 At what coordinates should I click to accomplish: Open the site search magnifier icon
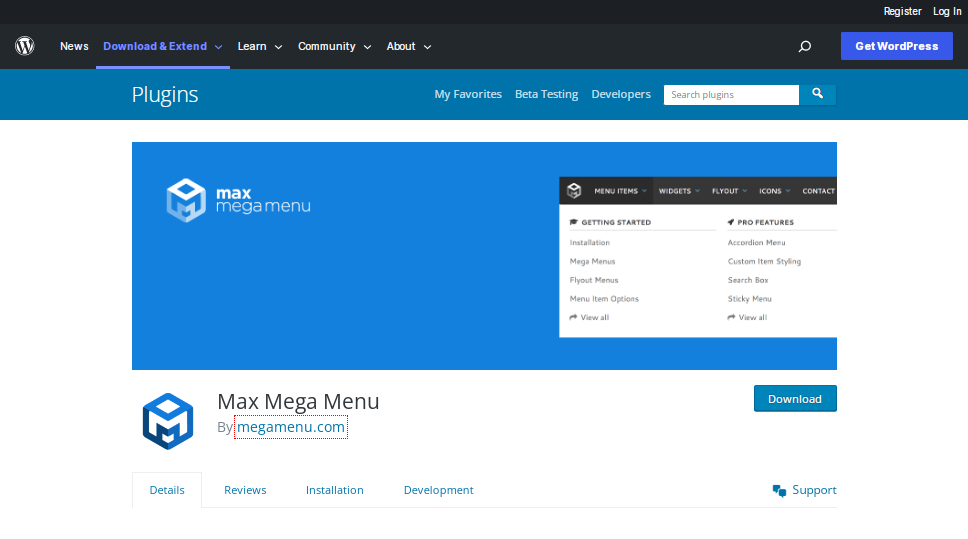pos(804,46)
